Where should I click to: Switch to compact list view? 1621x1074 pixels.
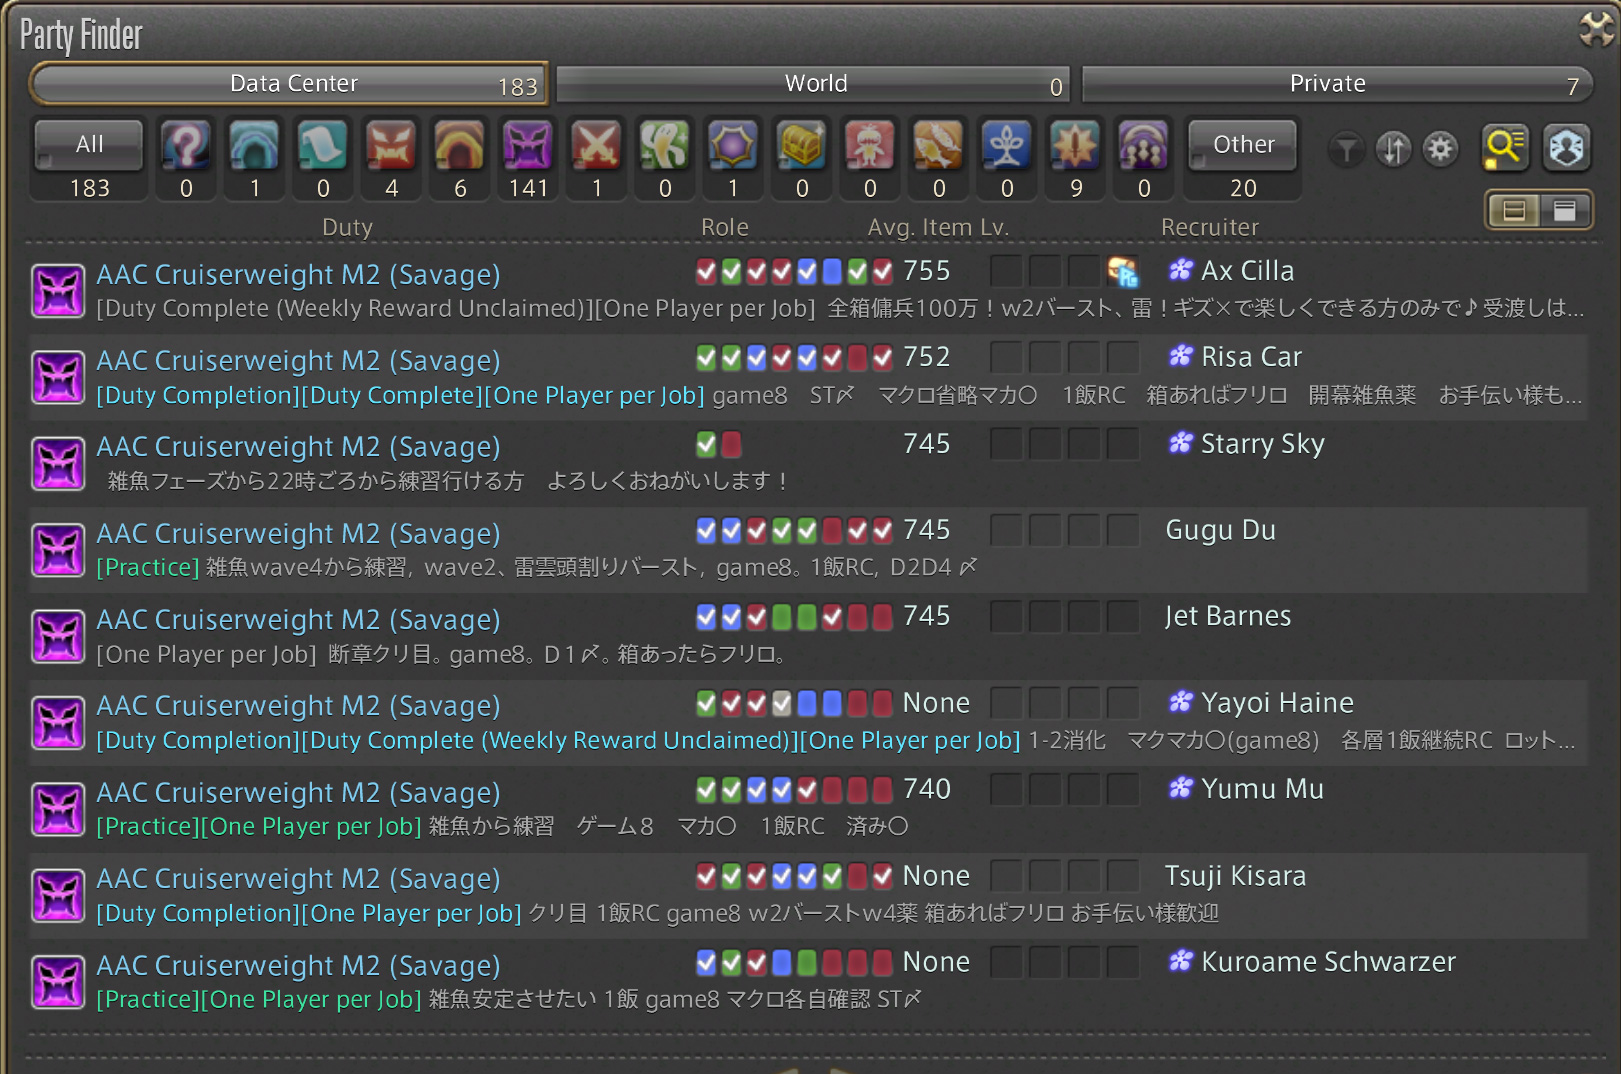[x=1564, y=210]
